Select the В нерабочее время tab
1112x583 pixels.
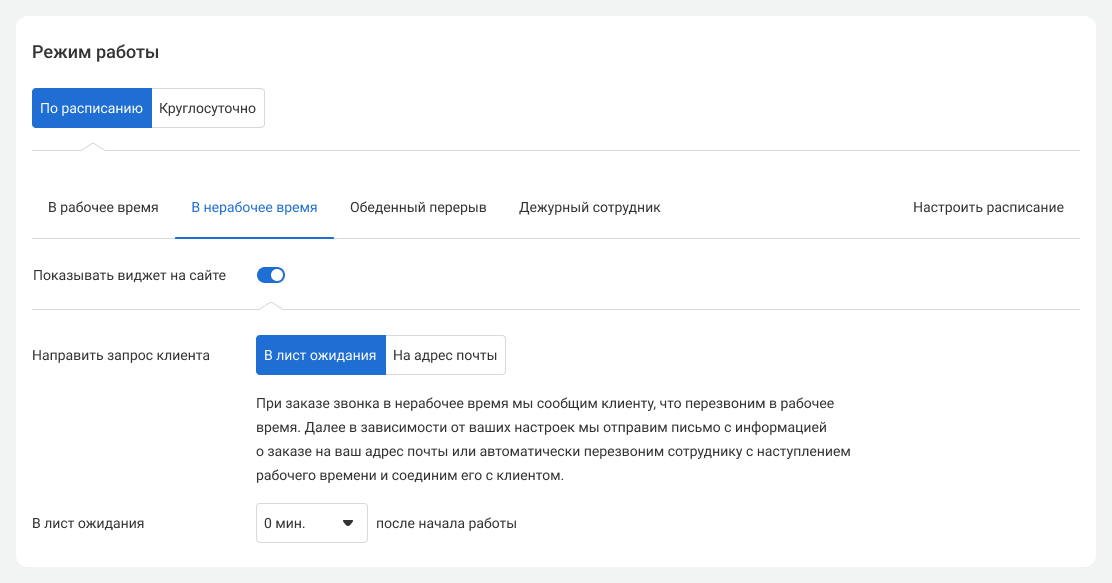pyautogui.click(x=254, y=208)
